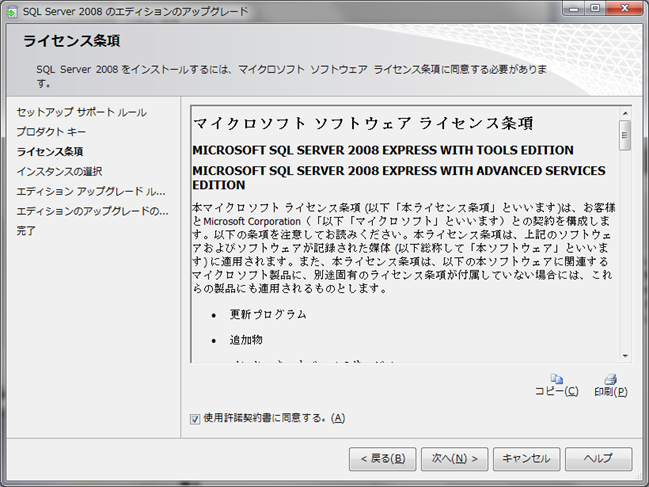Click the 更新プログラム bullet item
This screenshot has height=487, width=649.
click(x=268, y=314)
